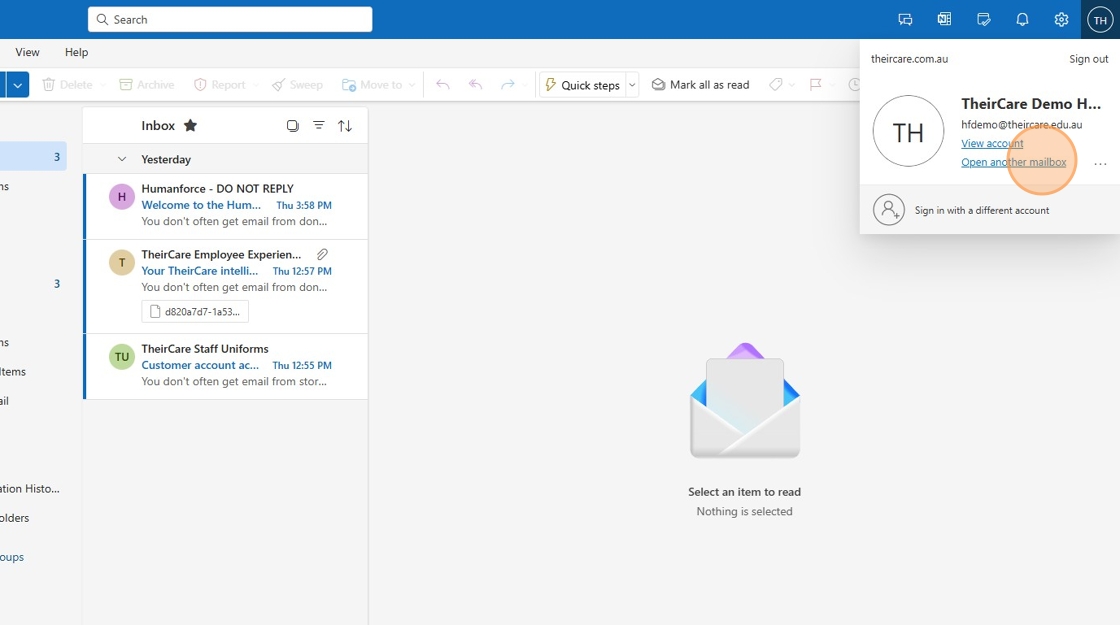Click the Search input field
Viewport: 1120px width, 625px height.
230,19
